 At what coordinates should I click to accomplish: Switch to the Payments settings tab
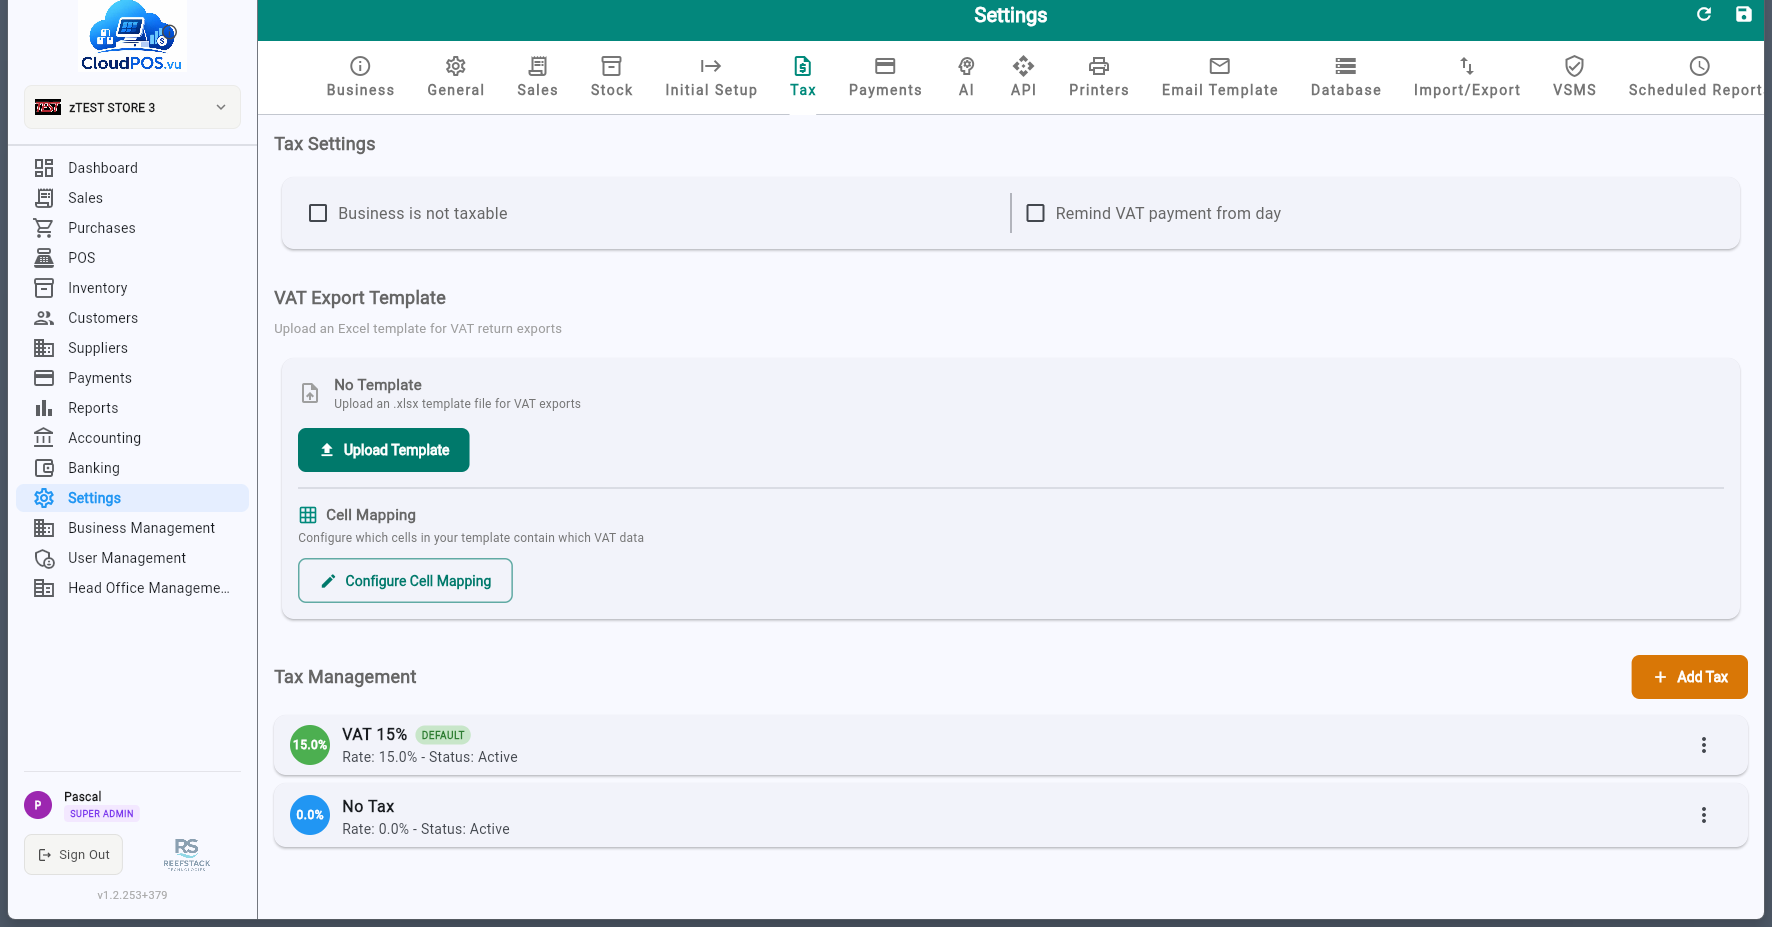pos(885,77)
